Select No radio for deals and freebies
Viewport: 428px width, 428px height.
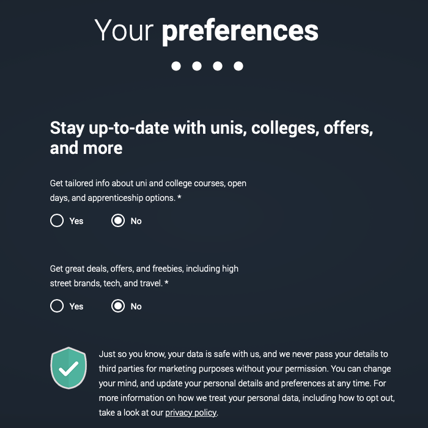click(118, 306)
